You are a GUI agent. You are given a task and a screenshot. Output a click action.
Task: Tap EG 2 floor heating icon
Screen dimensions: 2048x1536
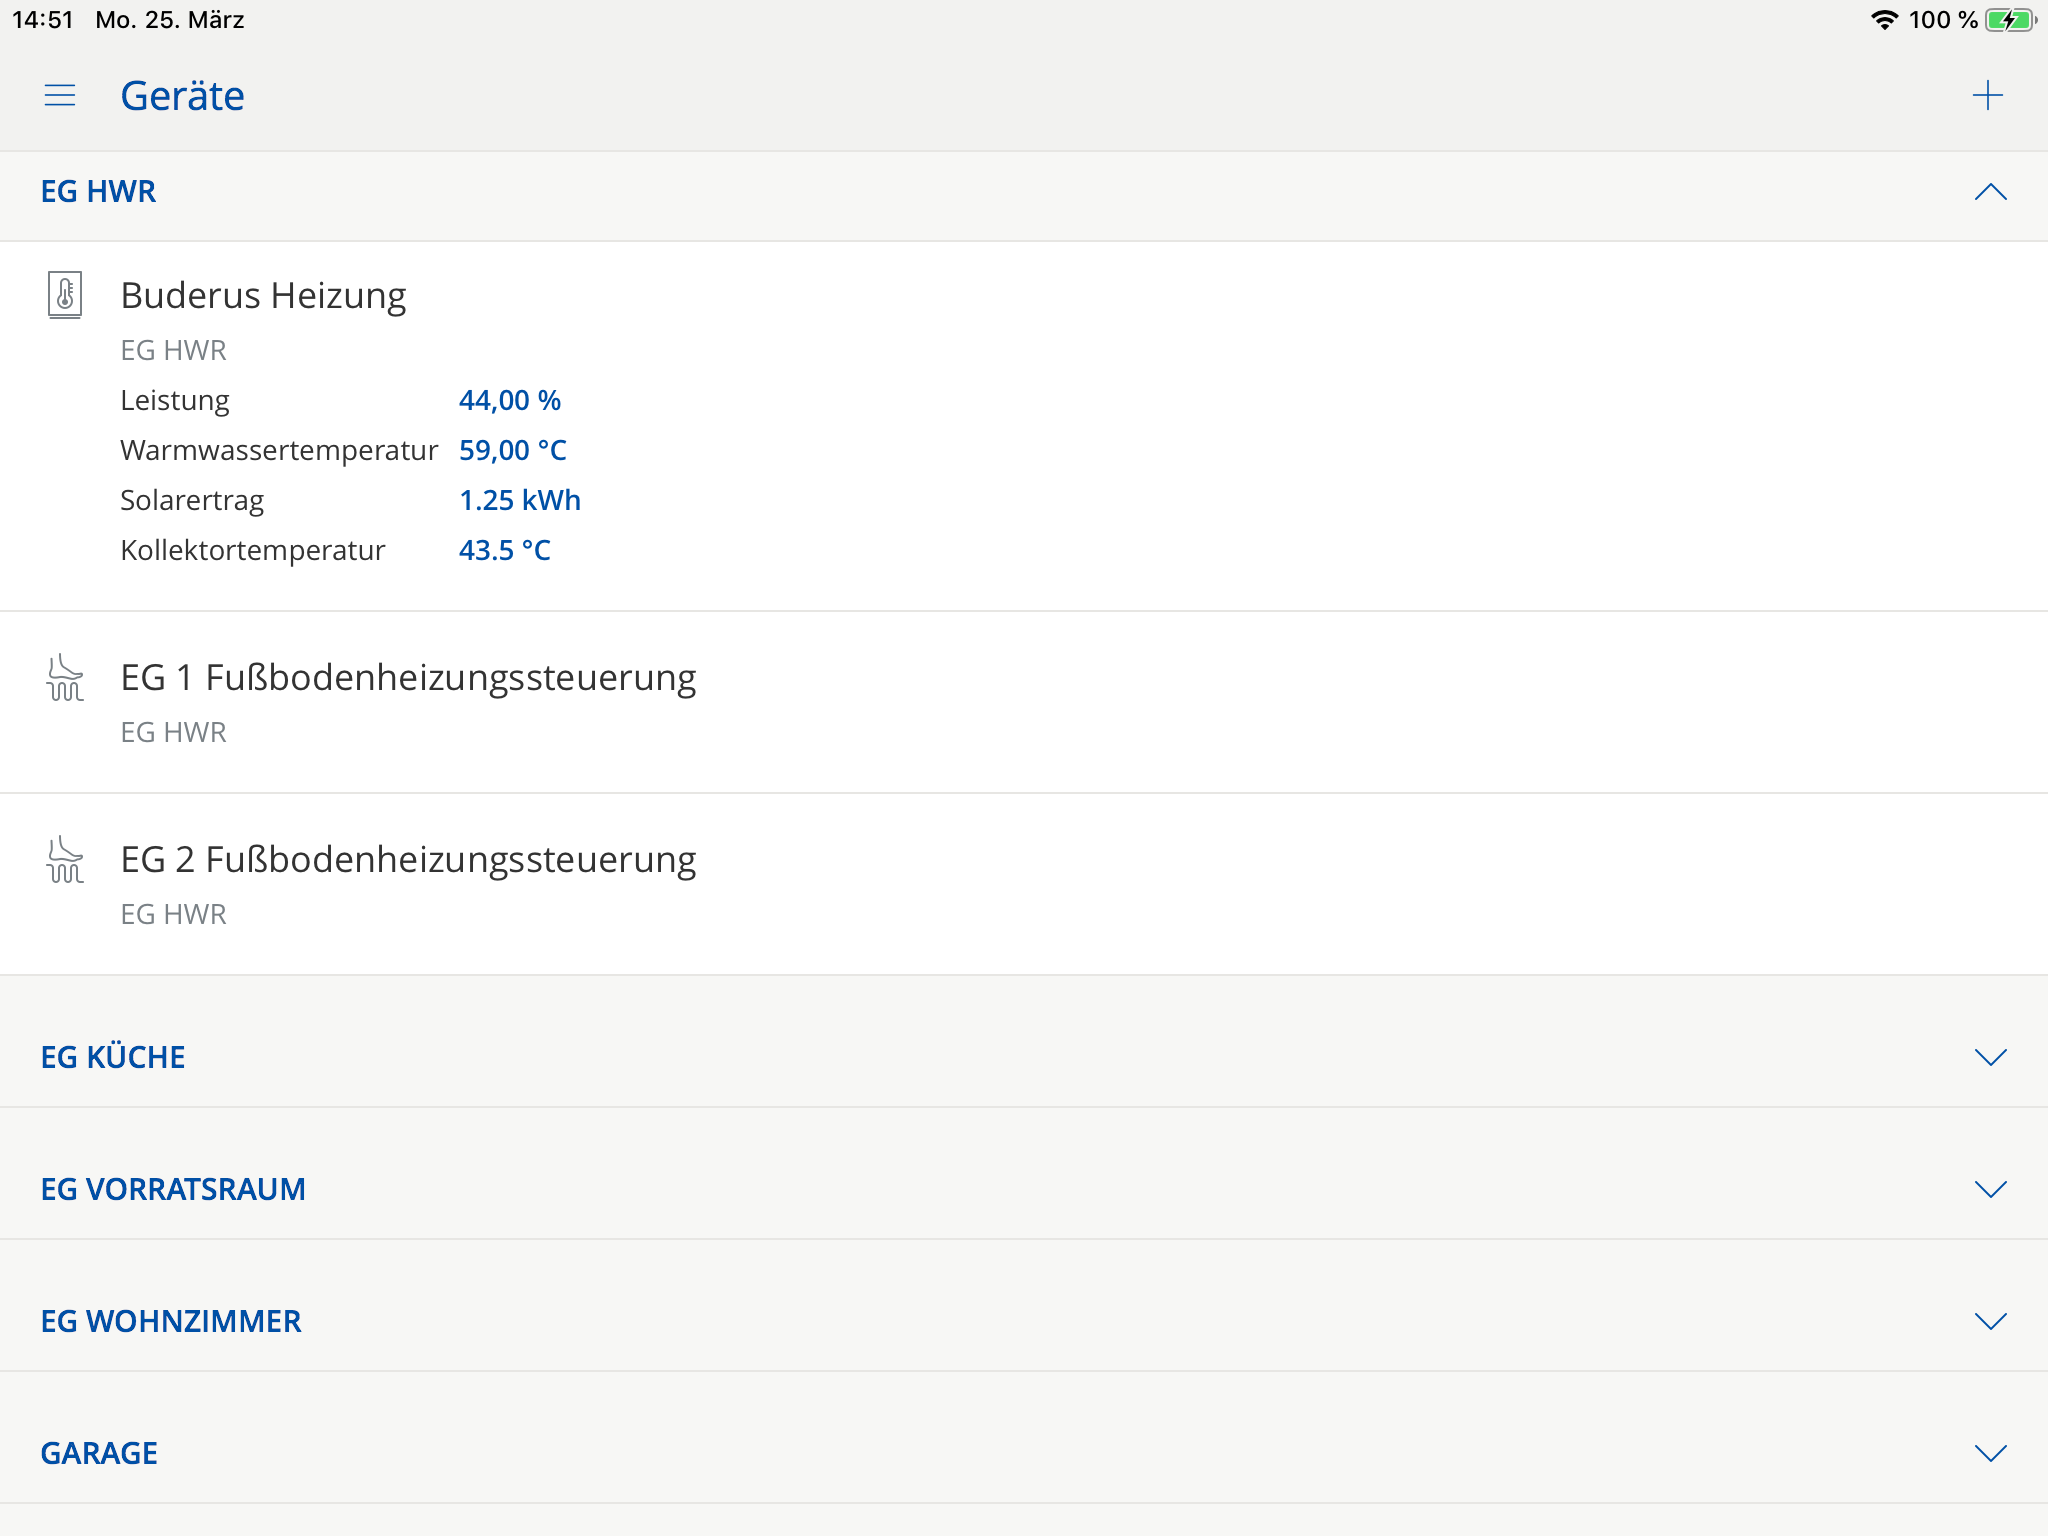tap(65, 860)
